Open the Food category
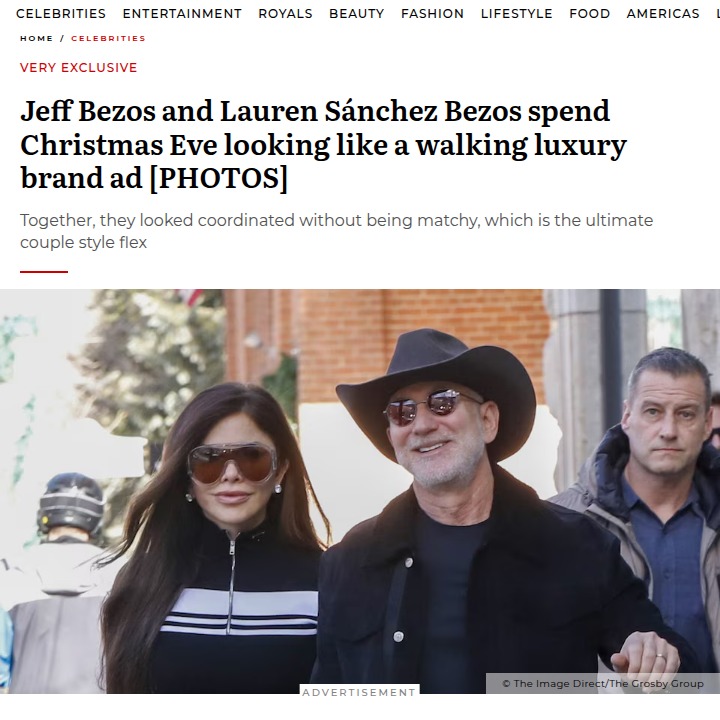720x720 pixels. (x=590, y=14)
